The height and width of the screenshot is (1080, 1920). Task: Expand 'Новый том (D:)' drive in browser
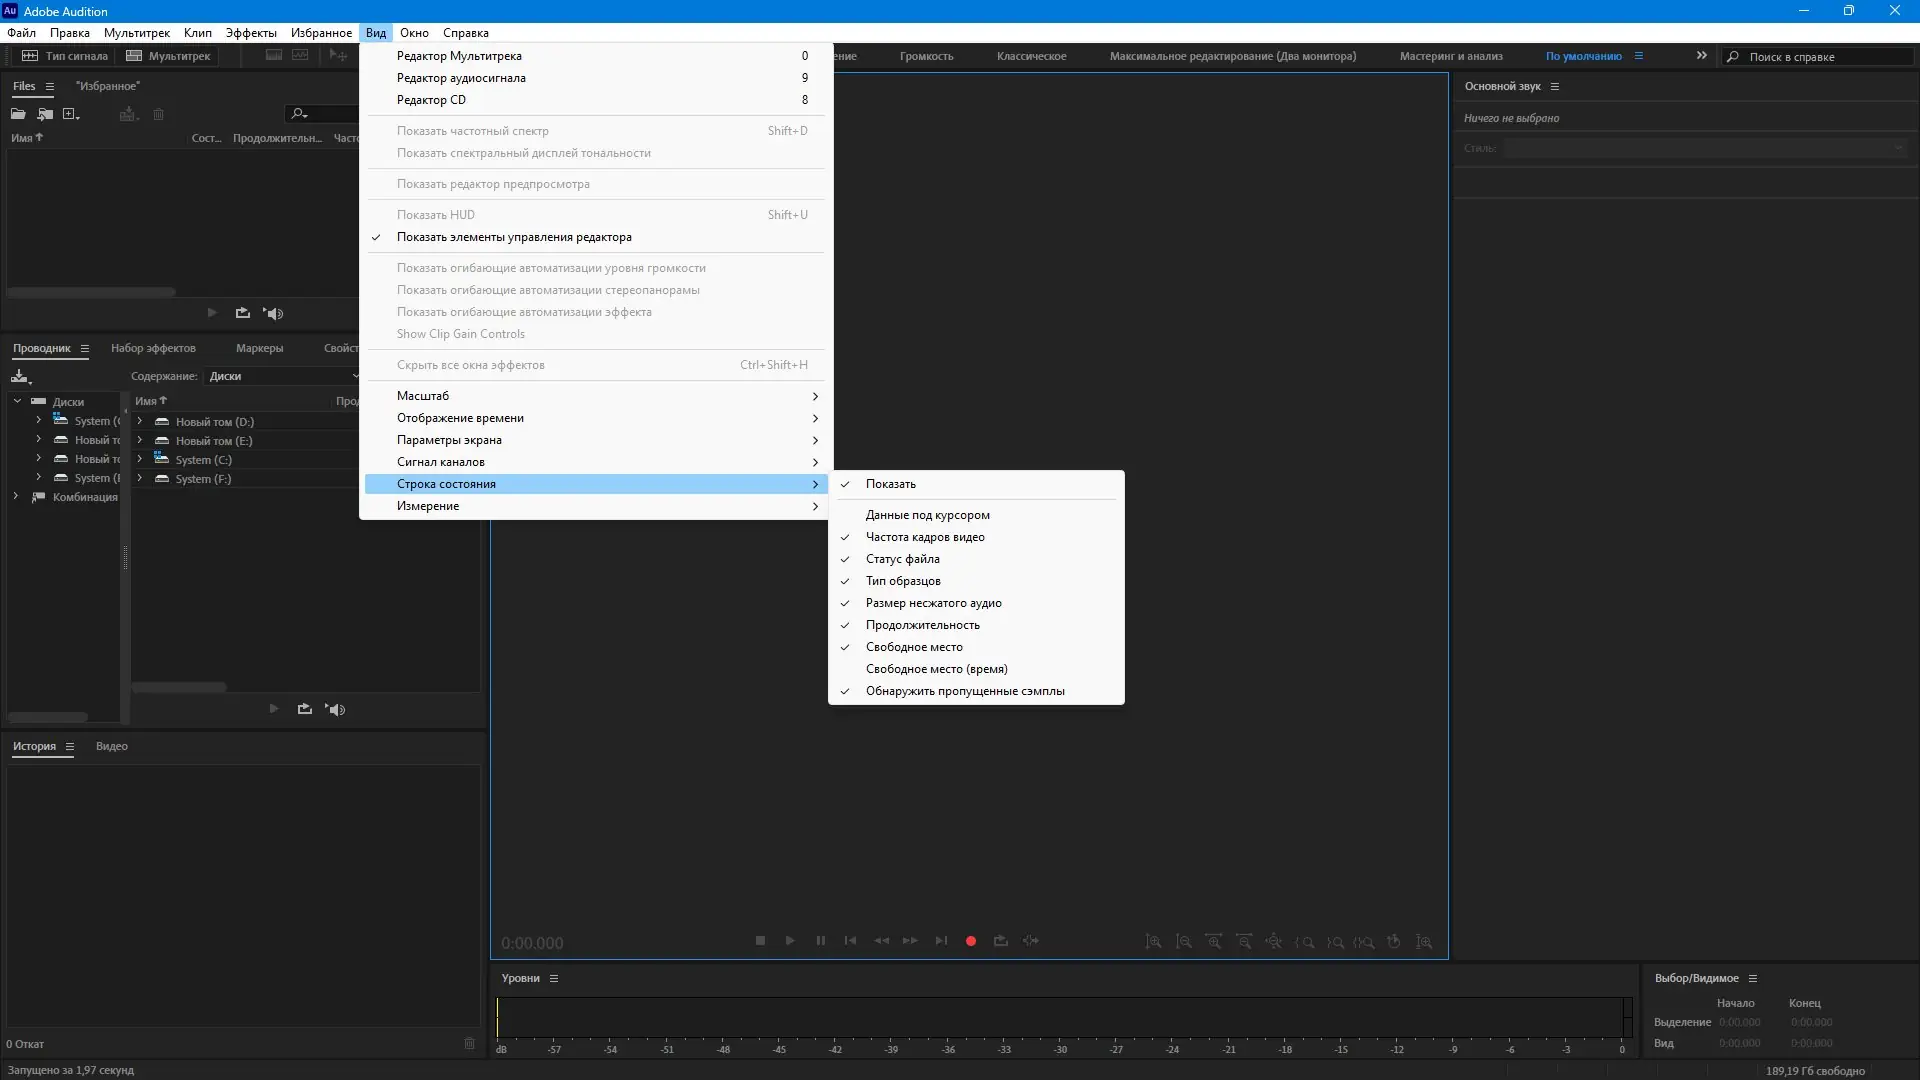click(x=140, y=422)
